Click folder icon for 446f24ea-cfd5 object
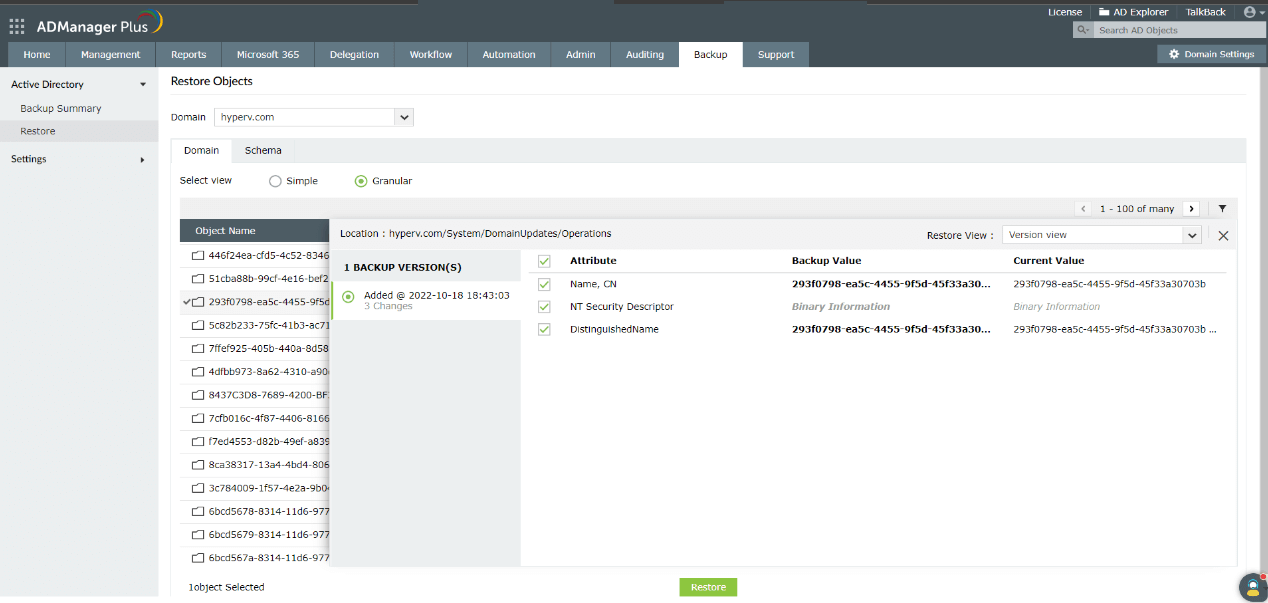Image resolution: width=1268 pixels, height=603 pixels. click(198, 255)
